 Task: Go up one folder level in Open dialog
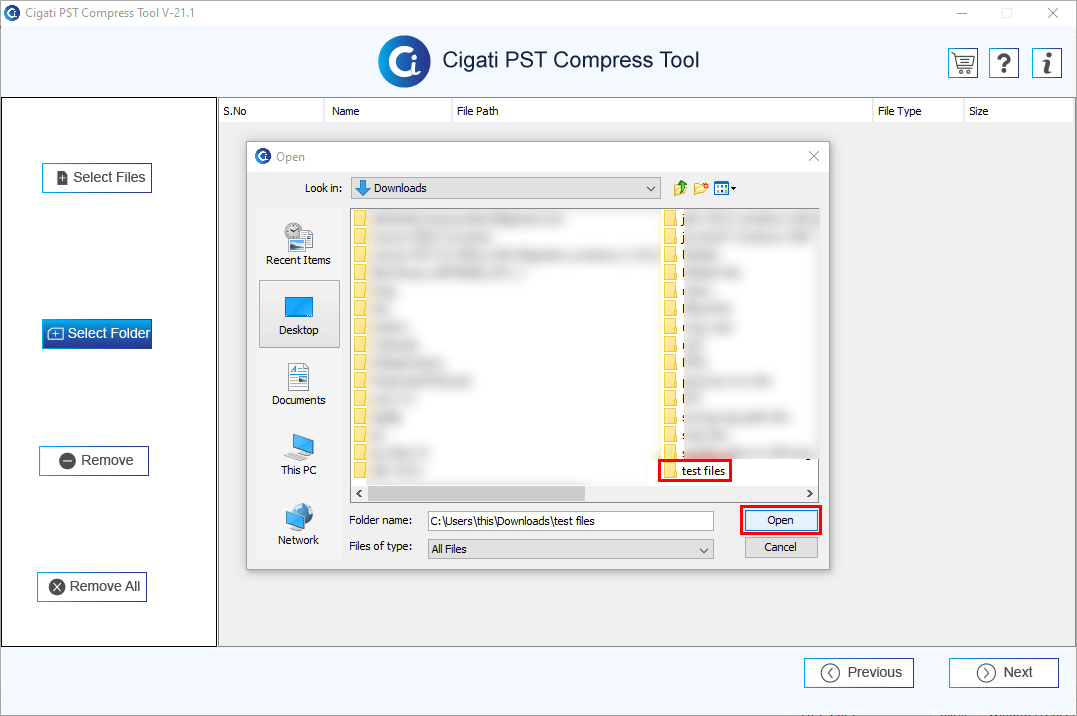pyautogui.click(x=680, y=188)
